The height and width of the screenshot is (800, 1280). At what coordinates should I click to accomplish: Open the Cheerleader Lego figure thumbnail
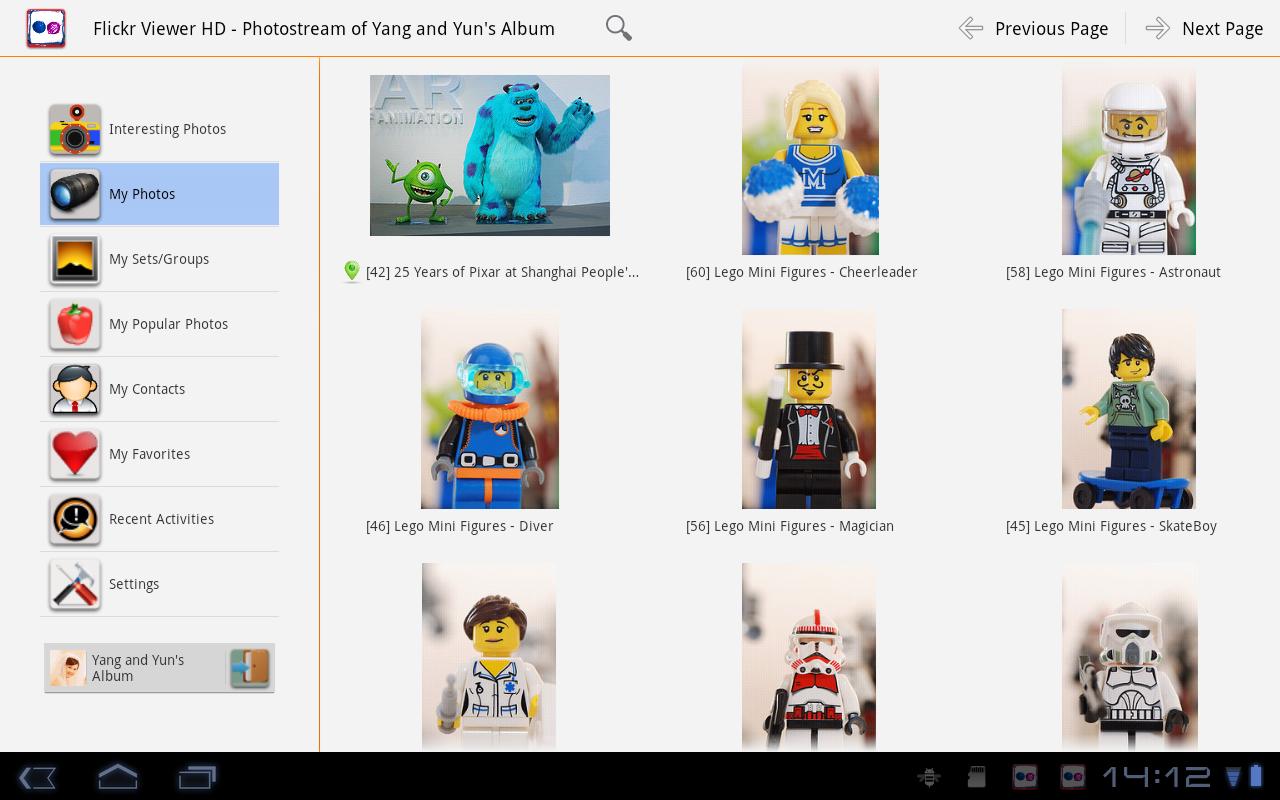click(810, 160)
